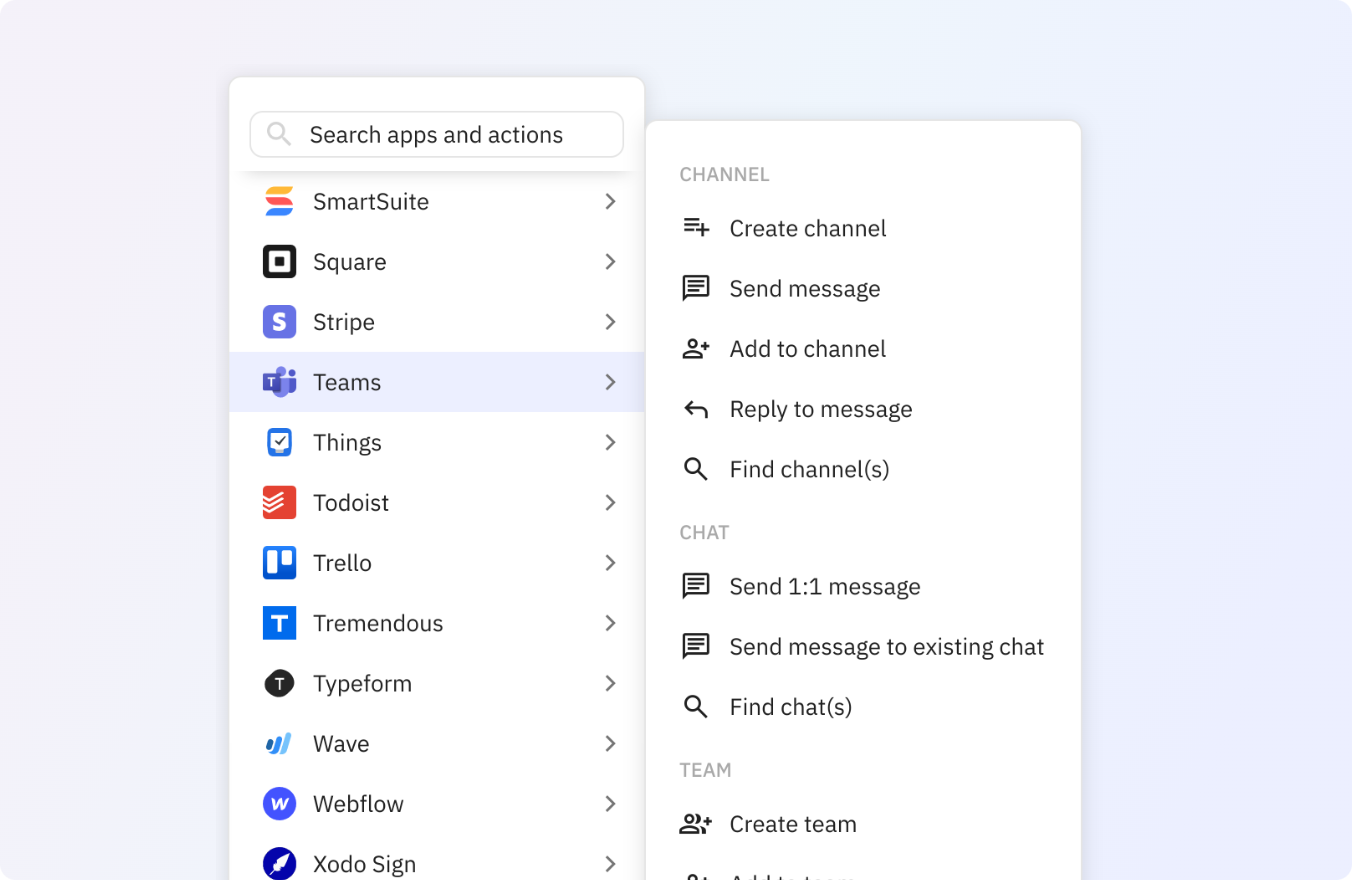The image size is (1352, 880).
Task: Select the Todoist label
Action: pyautogui.click(x=351, y=503)
